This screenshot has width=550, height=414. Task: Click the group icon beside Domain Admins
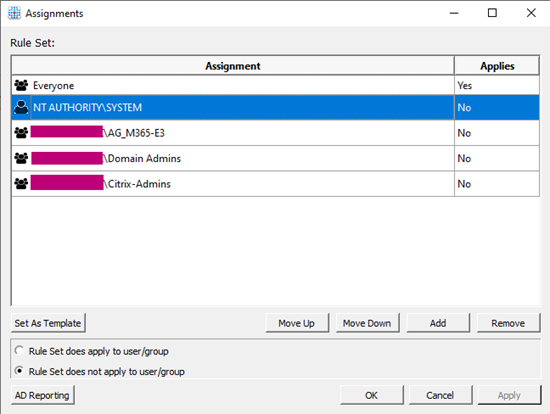click(21, 158)
